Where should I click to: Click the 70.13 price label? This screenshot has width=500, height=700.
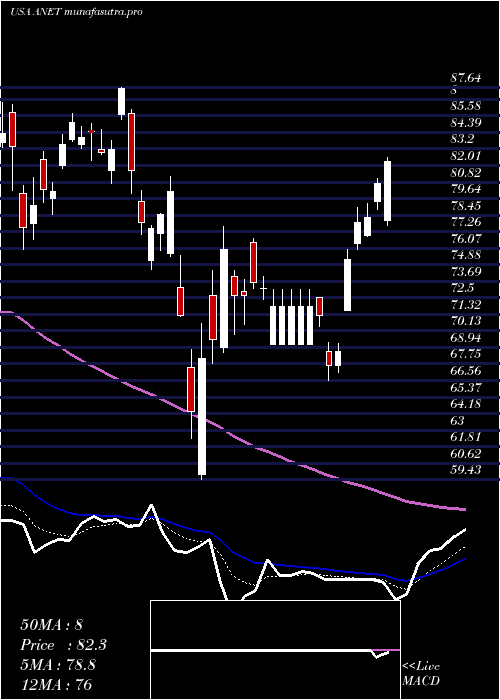(x=466, y=321)
